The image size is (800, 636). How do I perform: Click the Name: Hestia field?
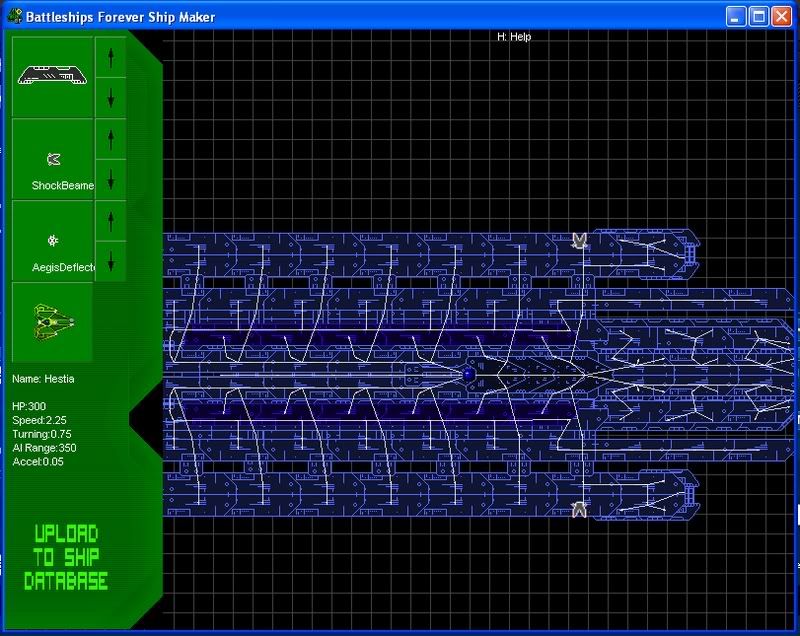[x=43, y=379]
